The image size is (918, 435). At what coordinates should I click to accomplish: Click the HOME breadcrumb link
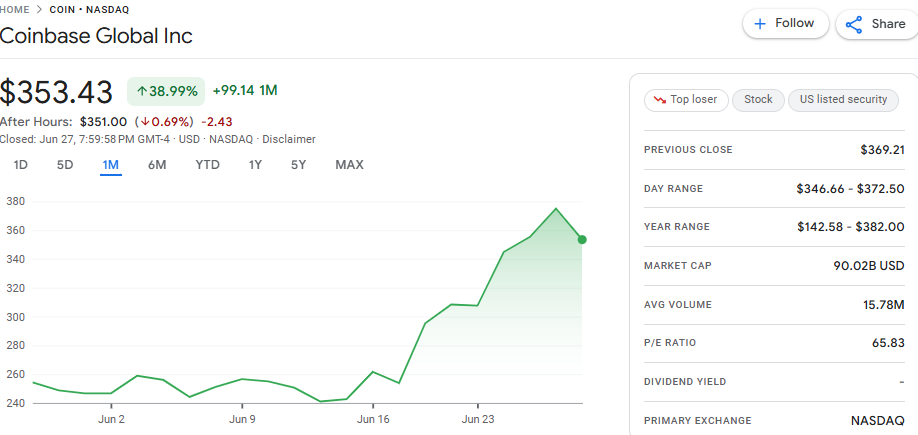[14, 9]
